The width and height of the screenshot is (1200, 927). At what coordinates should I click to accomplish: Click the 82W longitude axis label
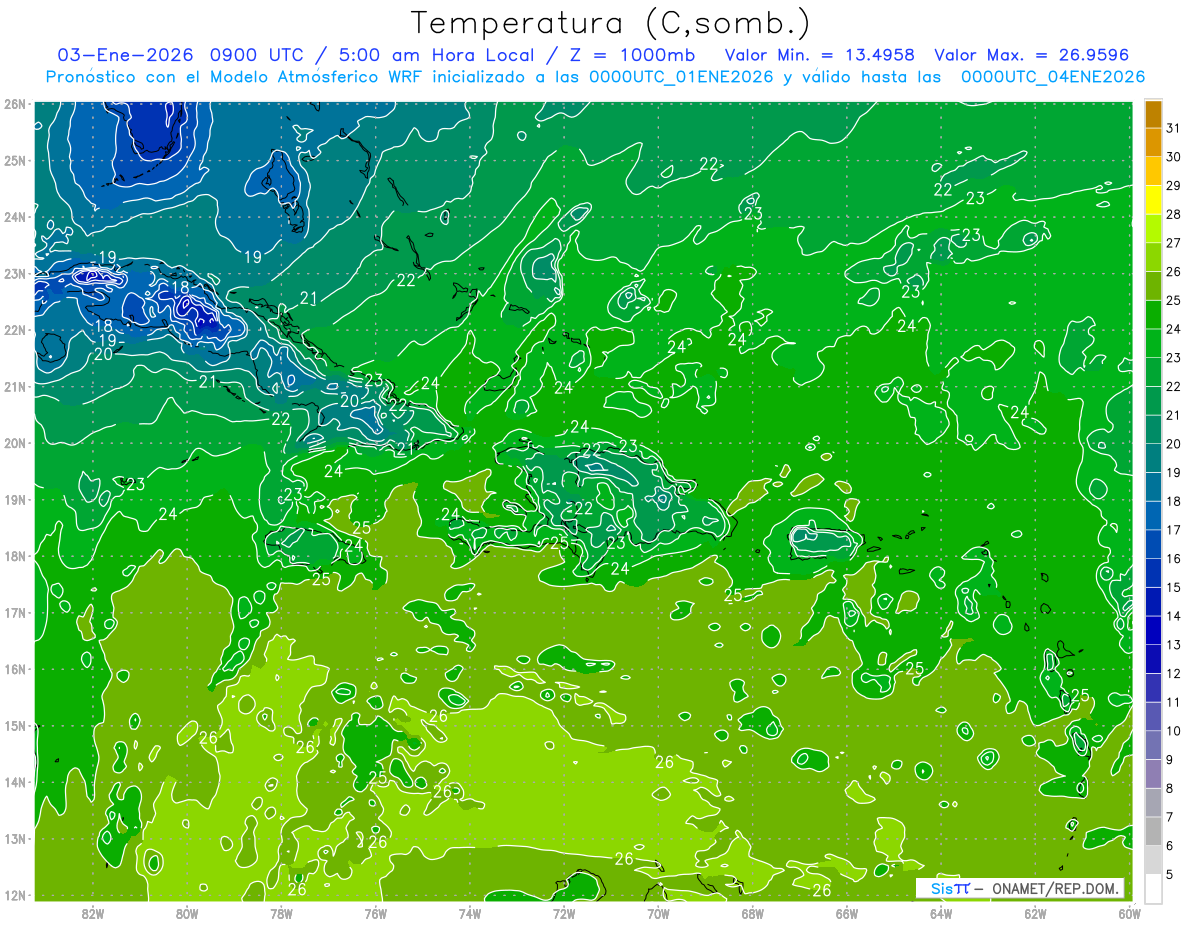[x=93, y=914]
